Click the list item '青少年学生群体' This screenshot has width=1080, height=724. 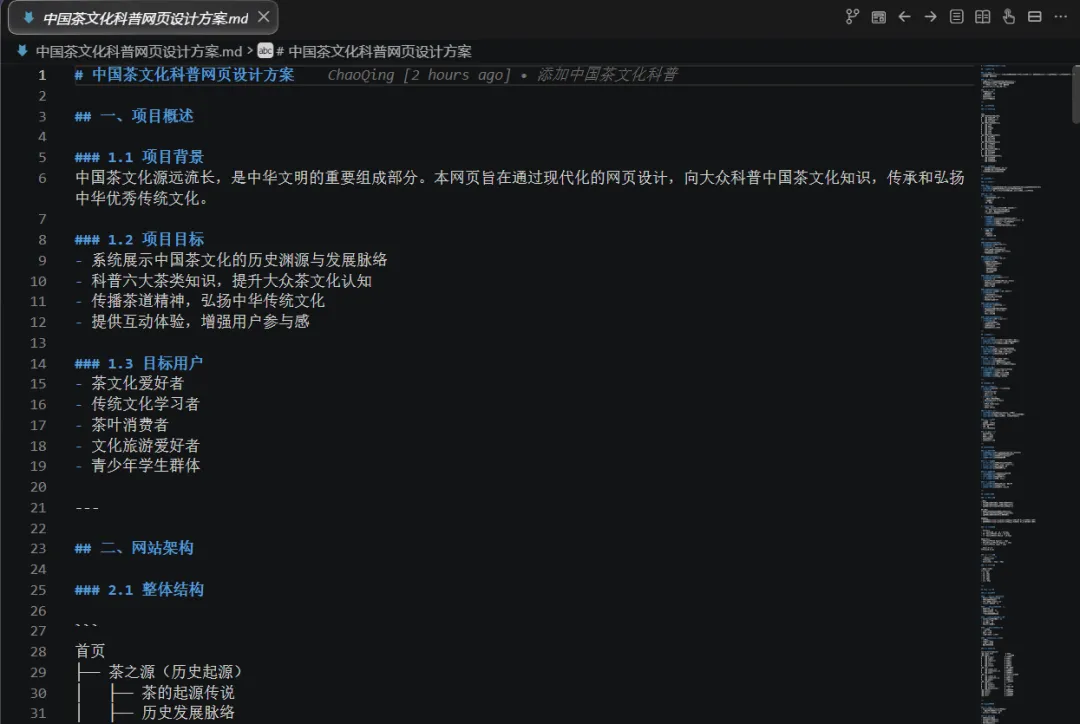[145, 466]
